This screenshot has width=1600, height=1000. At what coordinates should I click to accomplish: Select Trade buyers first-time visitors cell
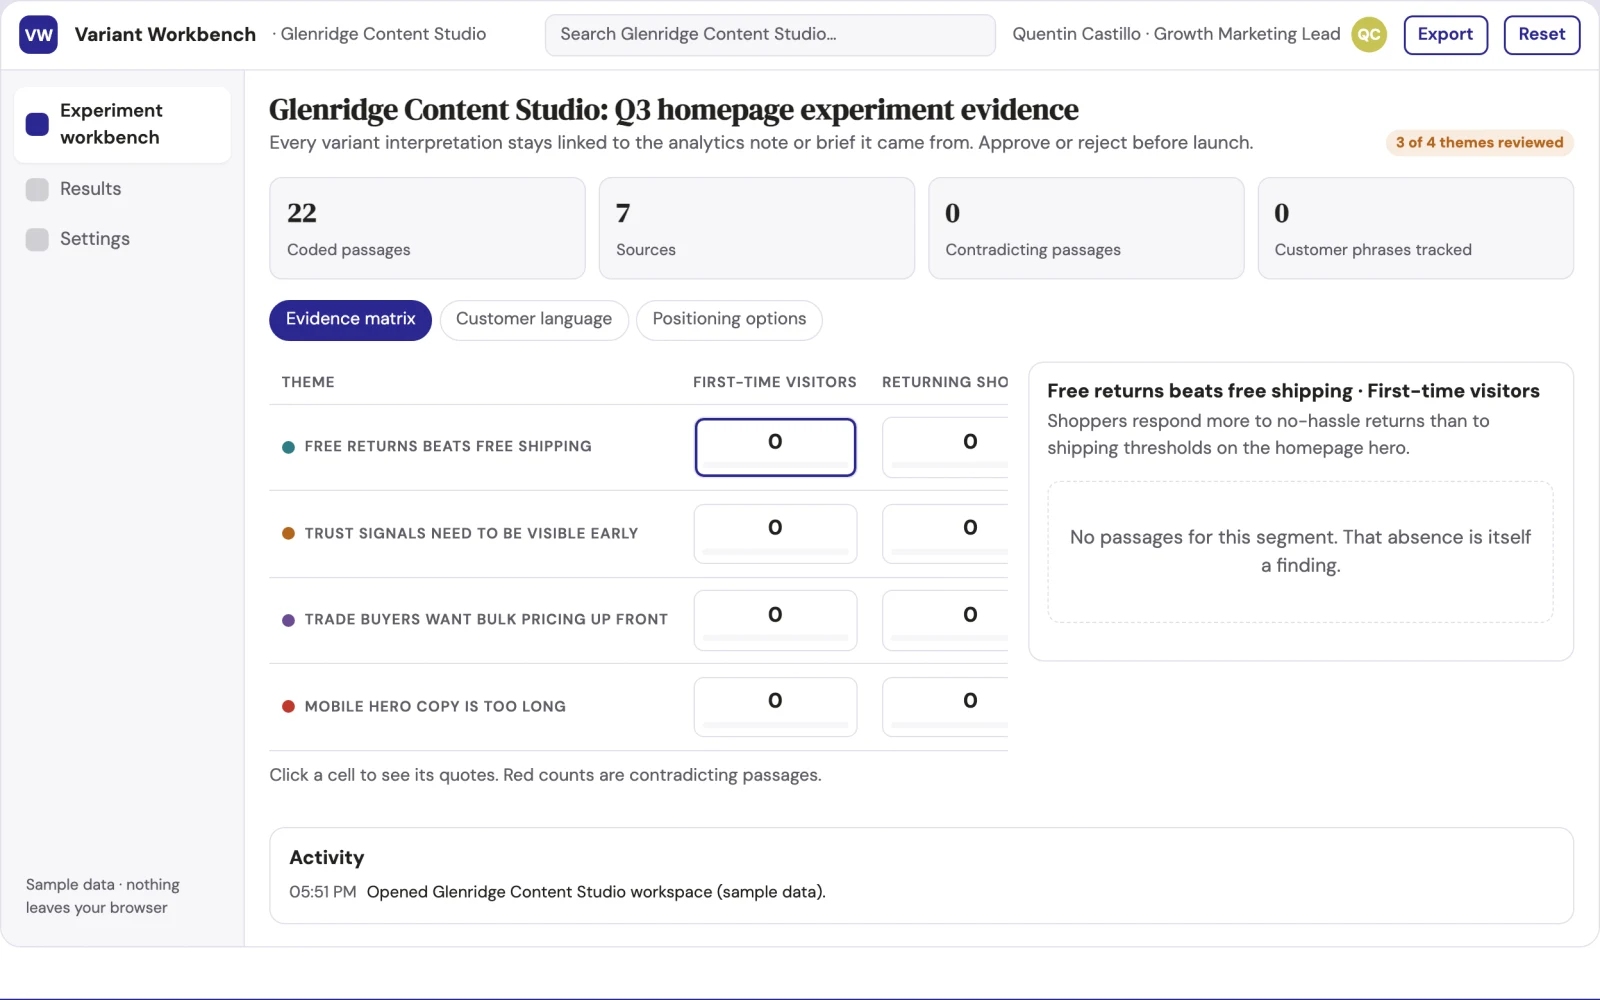pyautogui.click(x=775, y=620)
